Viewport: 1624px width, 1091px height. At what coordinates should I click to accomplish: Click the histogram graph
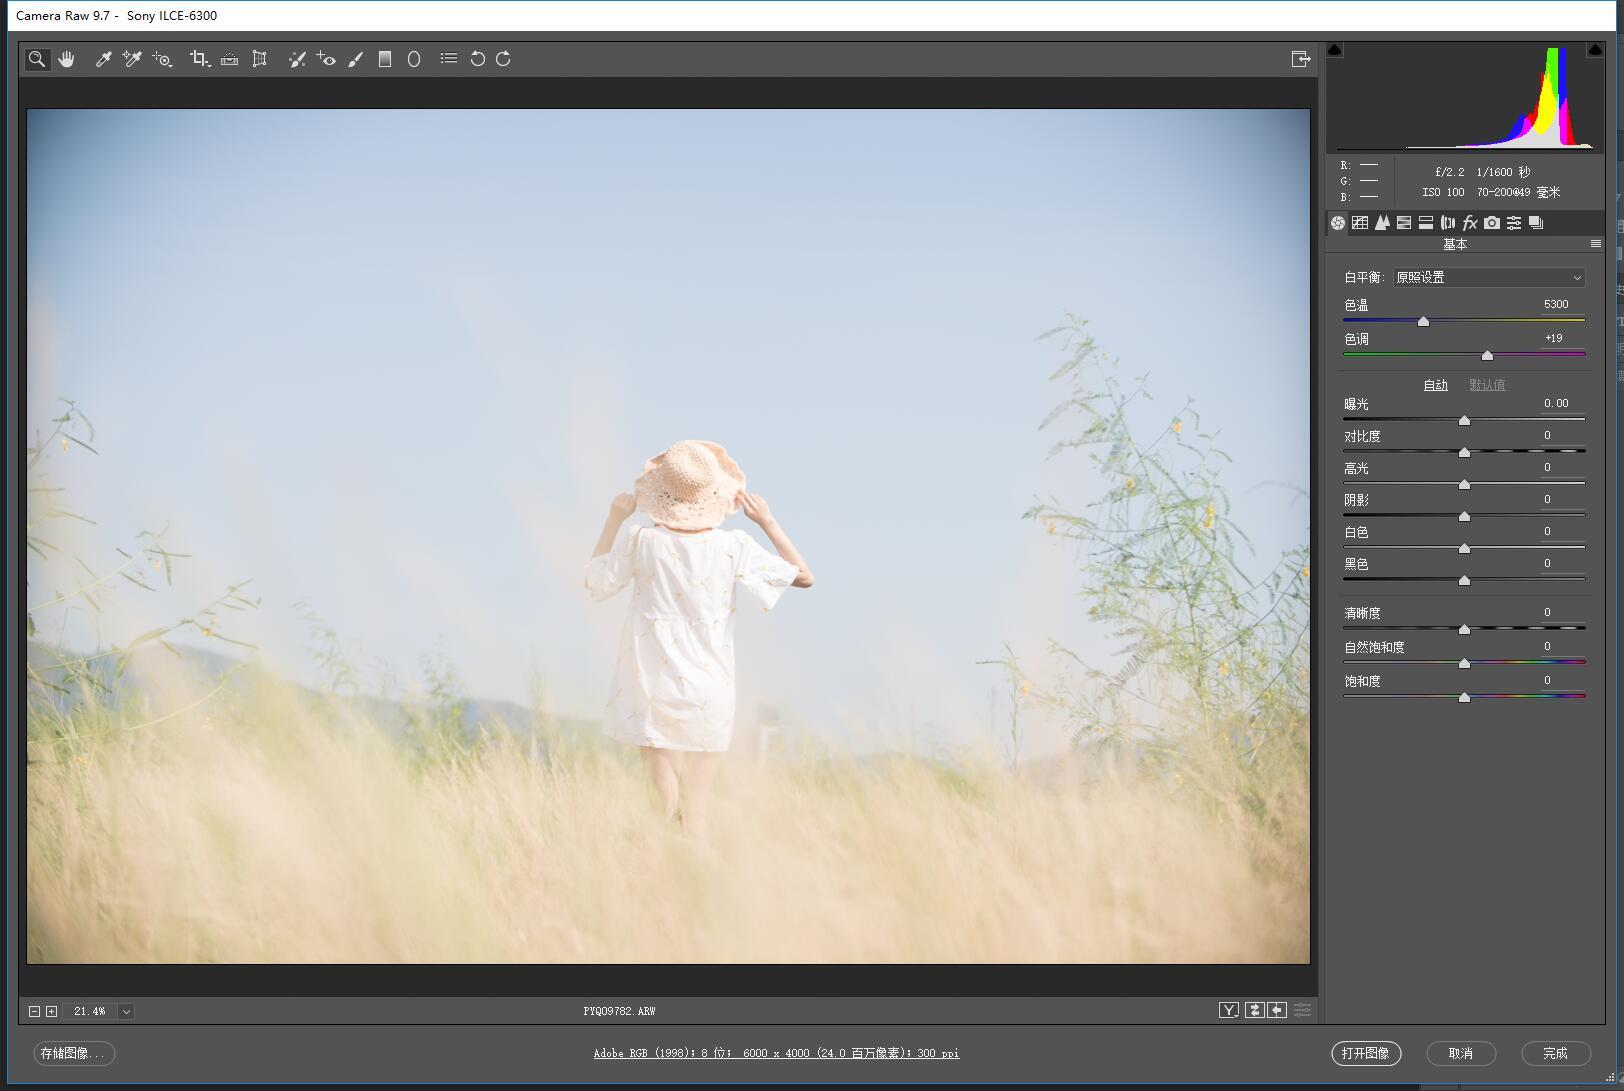click(1465, 97)
